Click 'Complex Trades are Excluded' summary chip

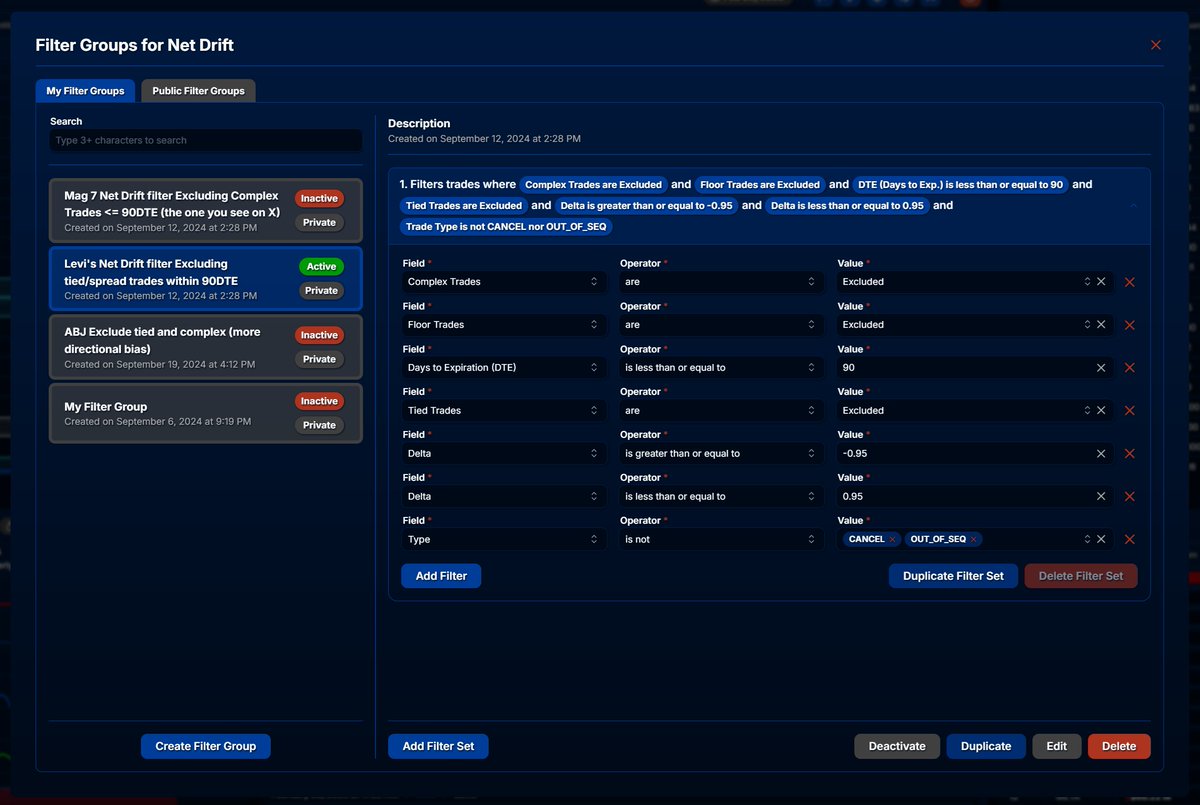point(593,185)
